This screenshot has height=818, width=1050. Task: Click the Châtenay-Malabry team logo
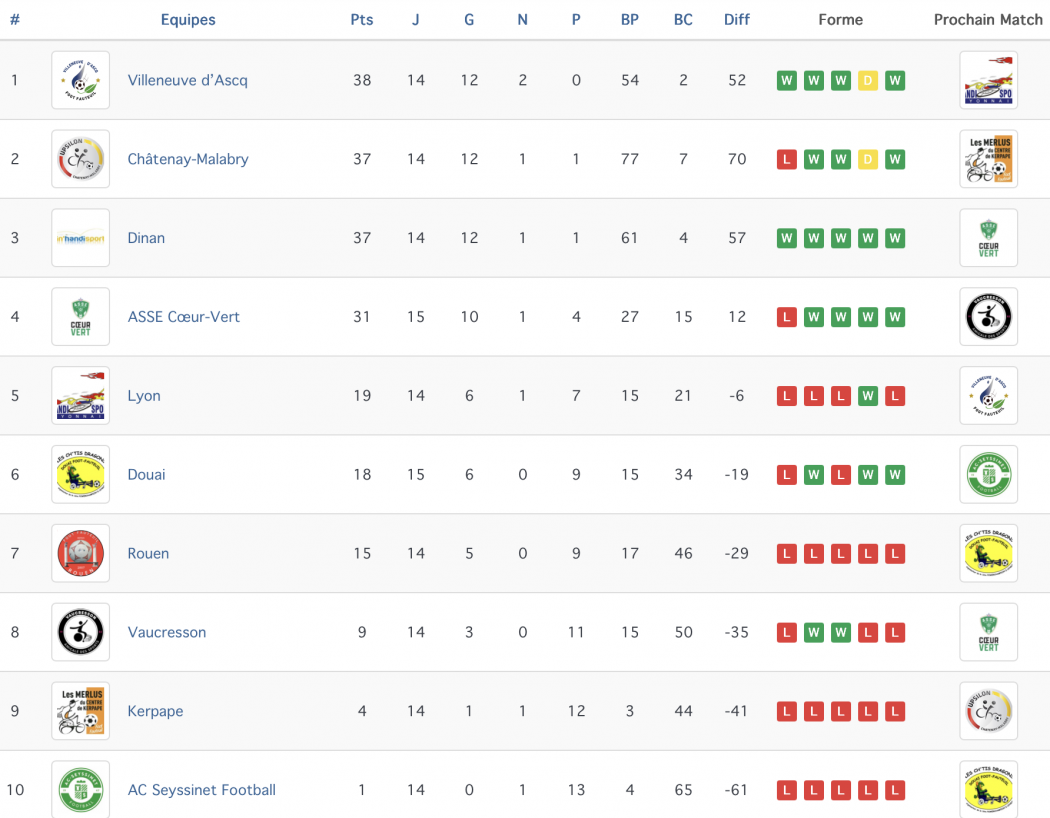(x=80, y=159)
